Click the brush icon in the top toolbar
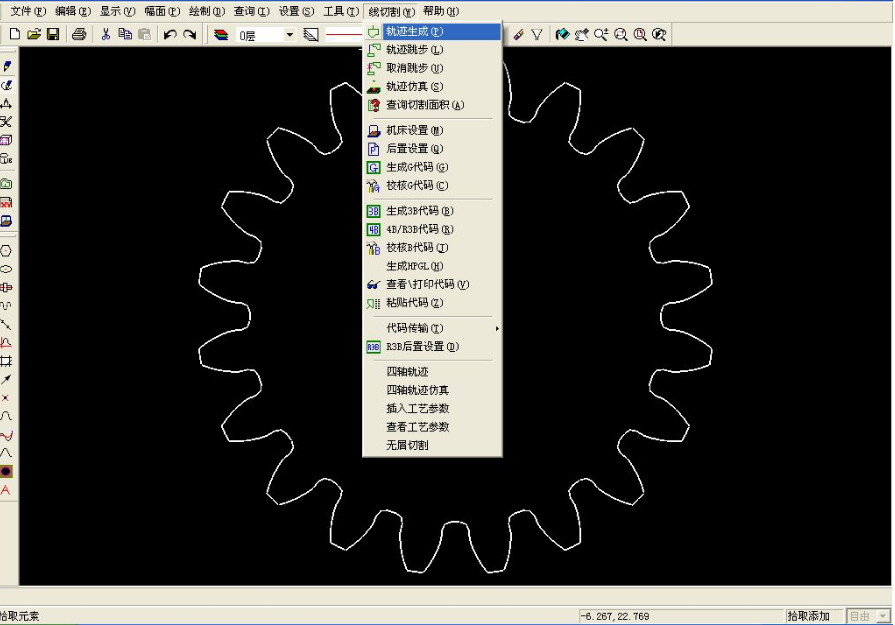This screenshot has height=625, width=895. point(518,35)
